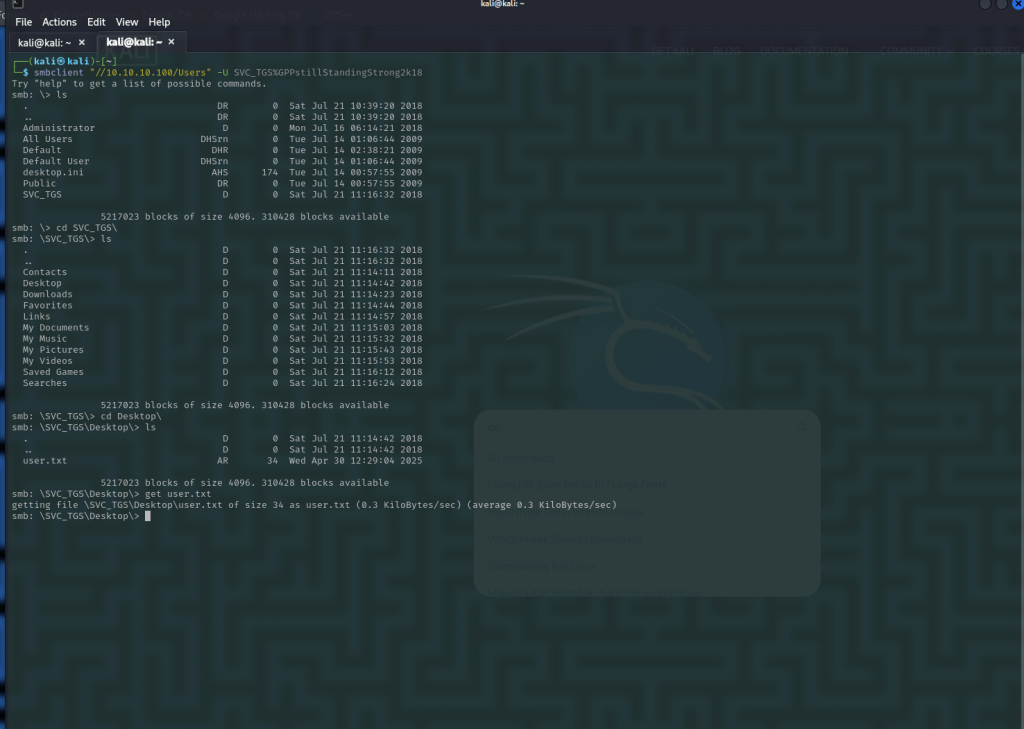Close the terminal window

click(1016, 5)
